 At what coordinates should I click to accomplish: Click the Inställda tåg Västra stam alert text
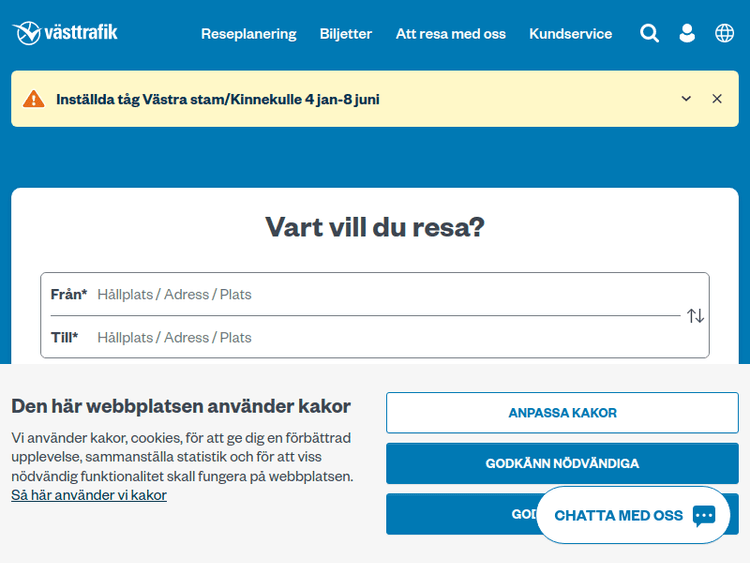218,99
